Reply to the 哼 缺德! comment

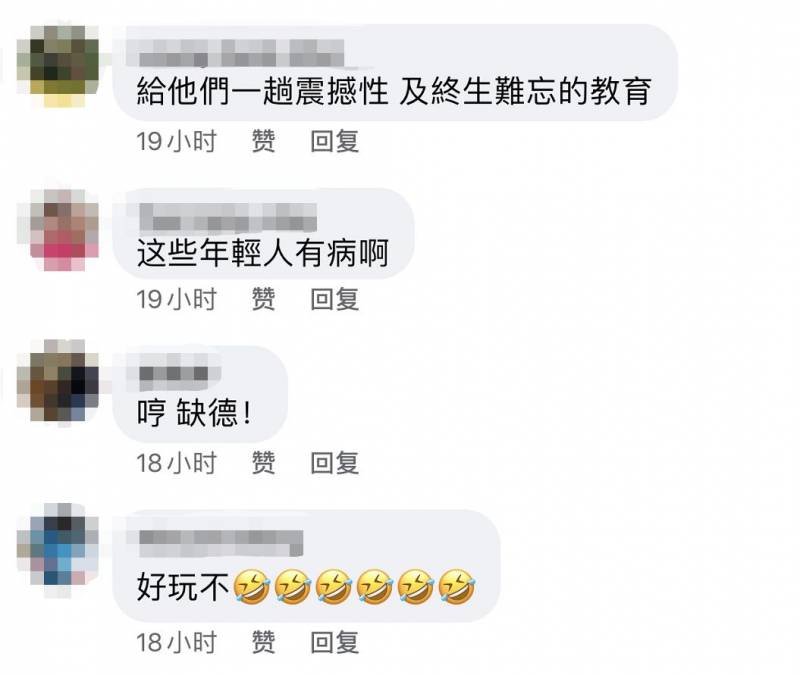tap(335, 463)
